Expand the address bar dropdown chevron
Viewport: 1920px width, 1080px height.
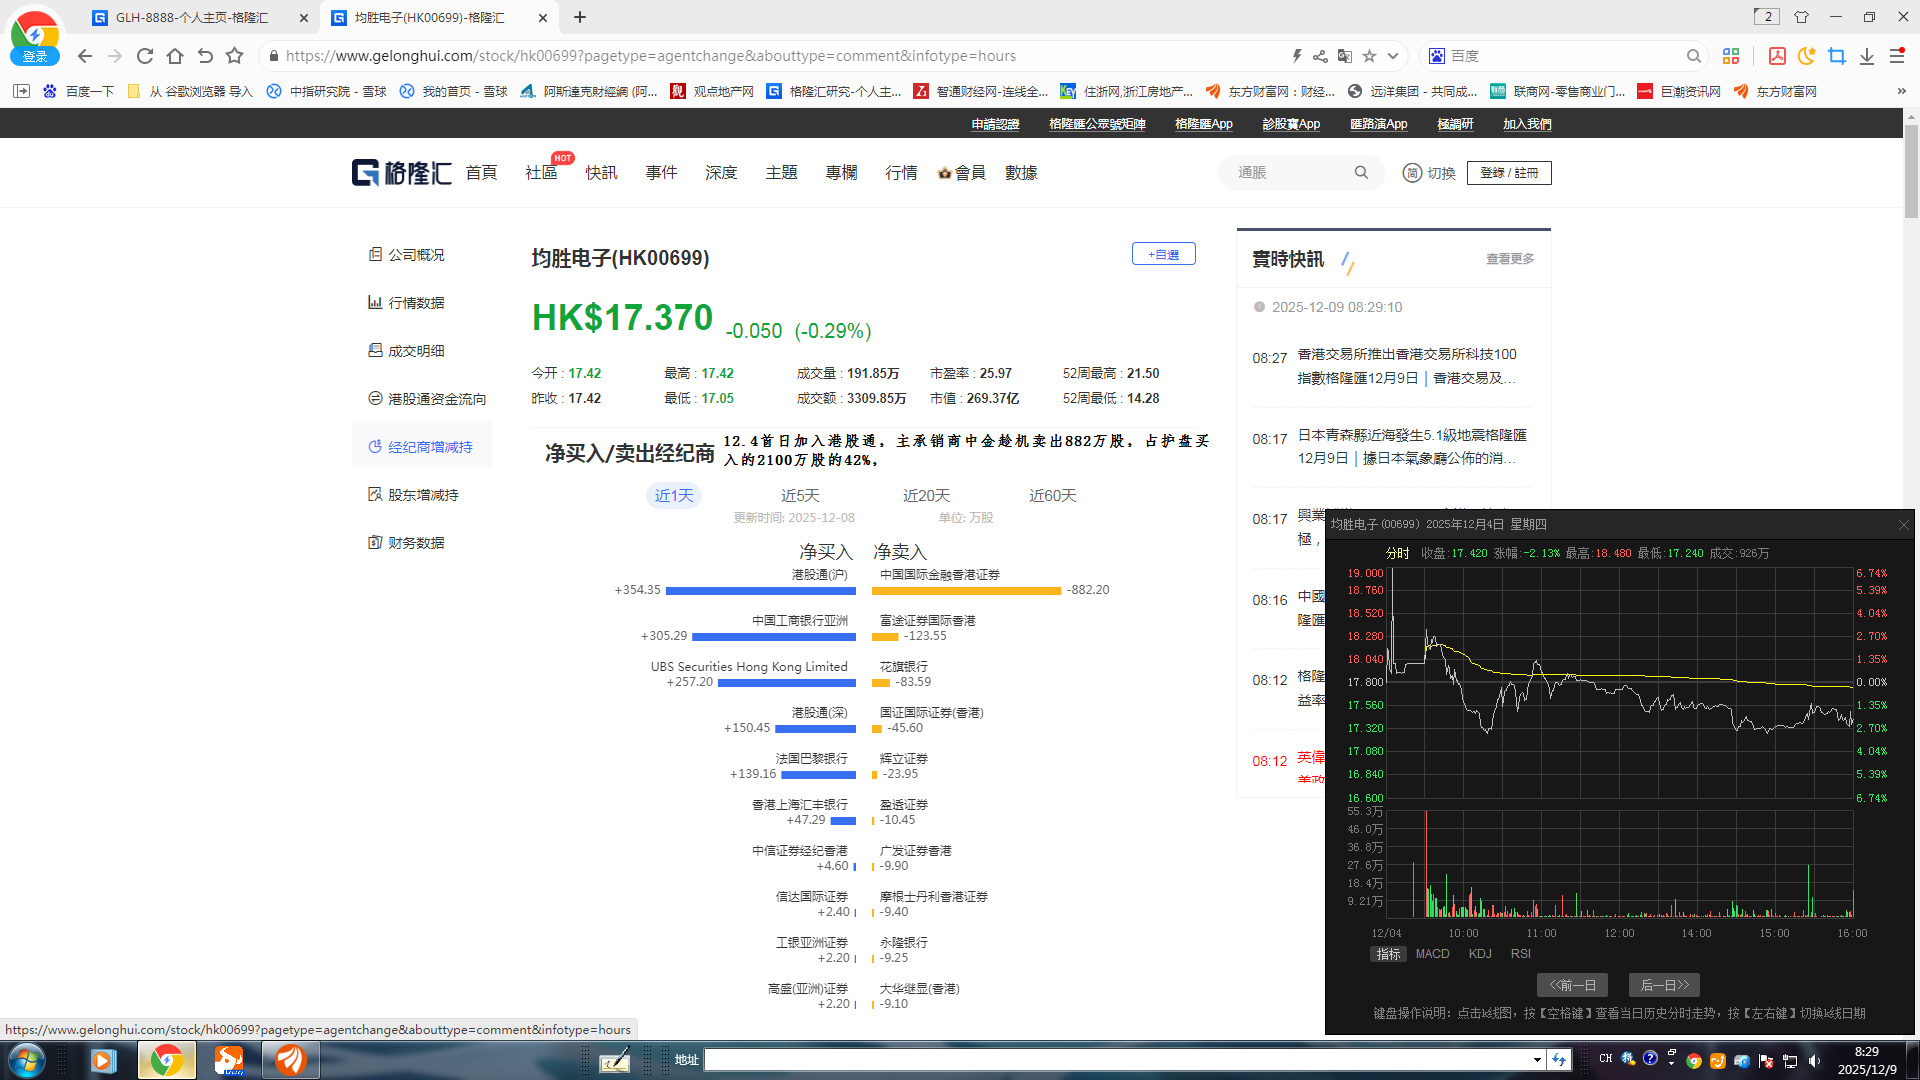[x=1393, y=56]
